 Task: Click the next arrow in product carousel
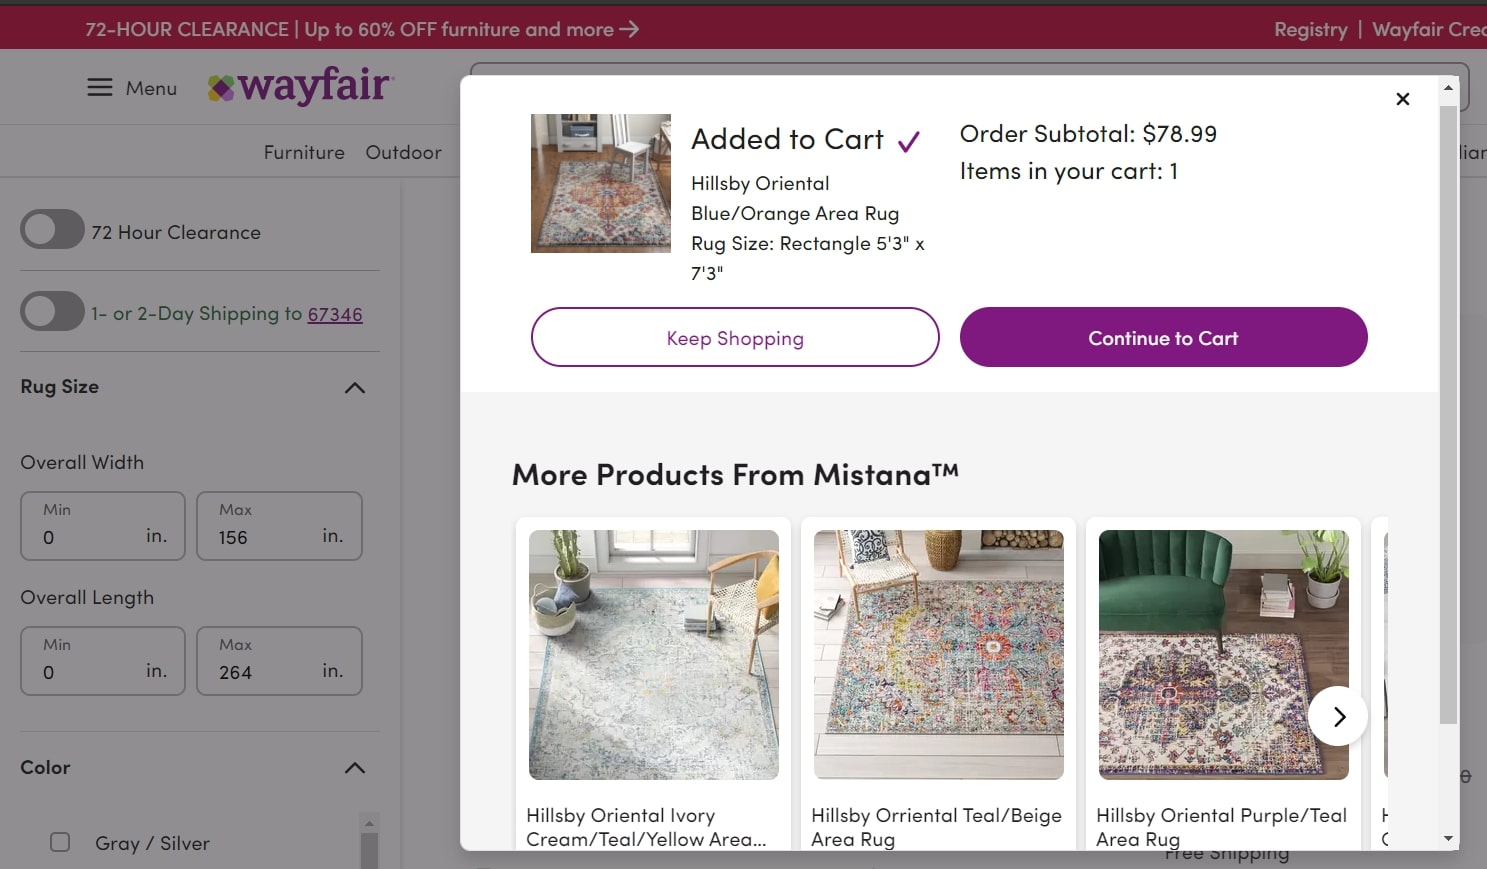[1338, 716]
